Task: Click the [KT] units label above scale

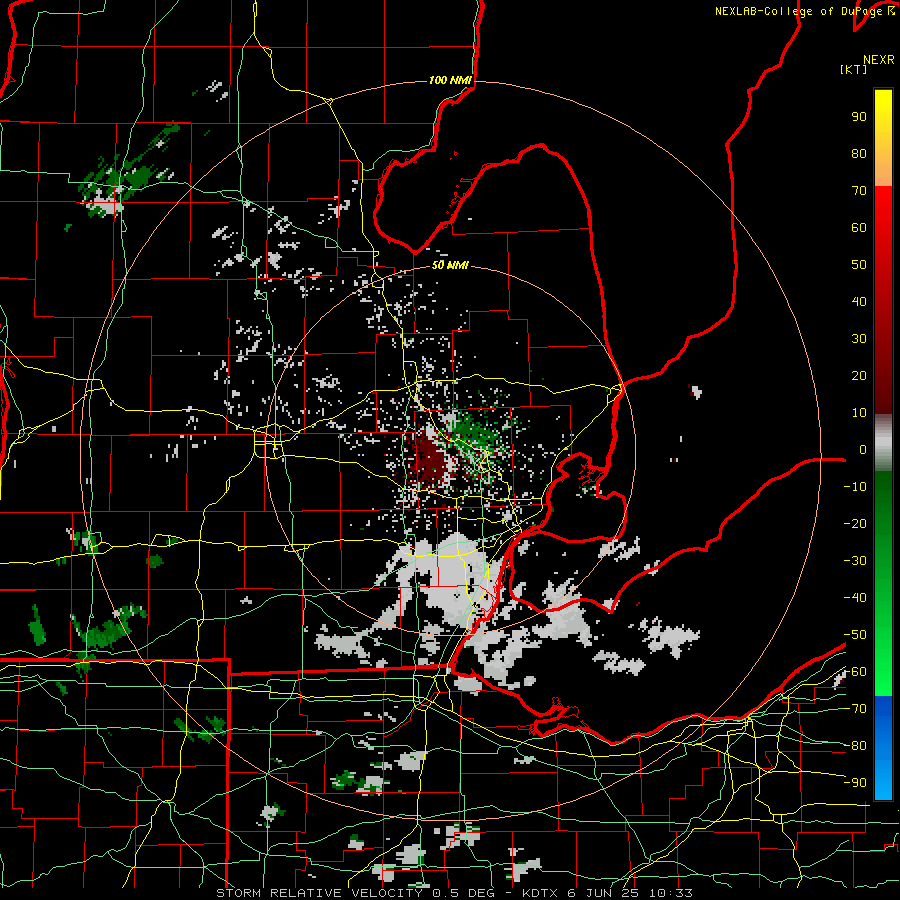Action: tap(854, 69)
